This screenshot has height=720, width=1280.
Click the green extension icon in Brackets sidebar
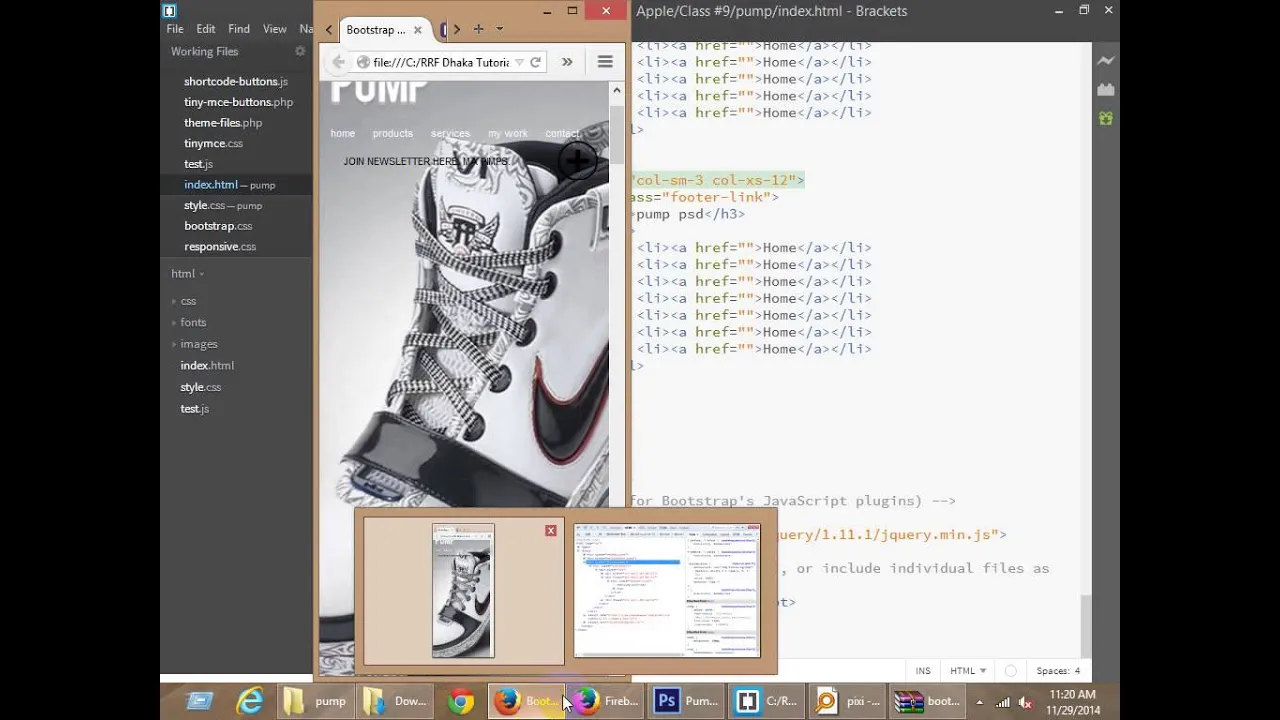coord(1105,118)
